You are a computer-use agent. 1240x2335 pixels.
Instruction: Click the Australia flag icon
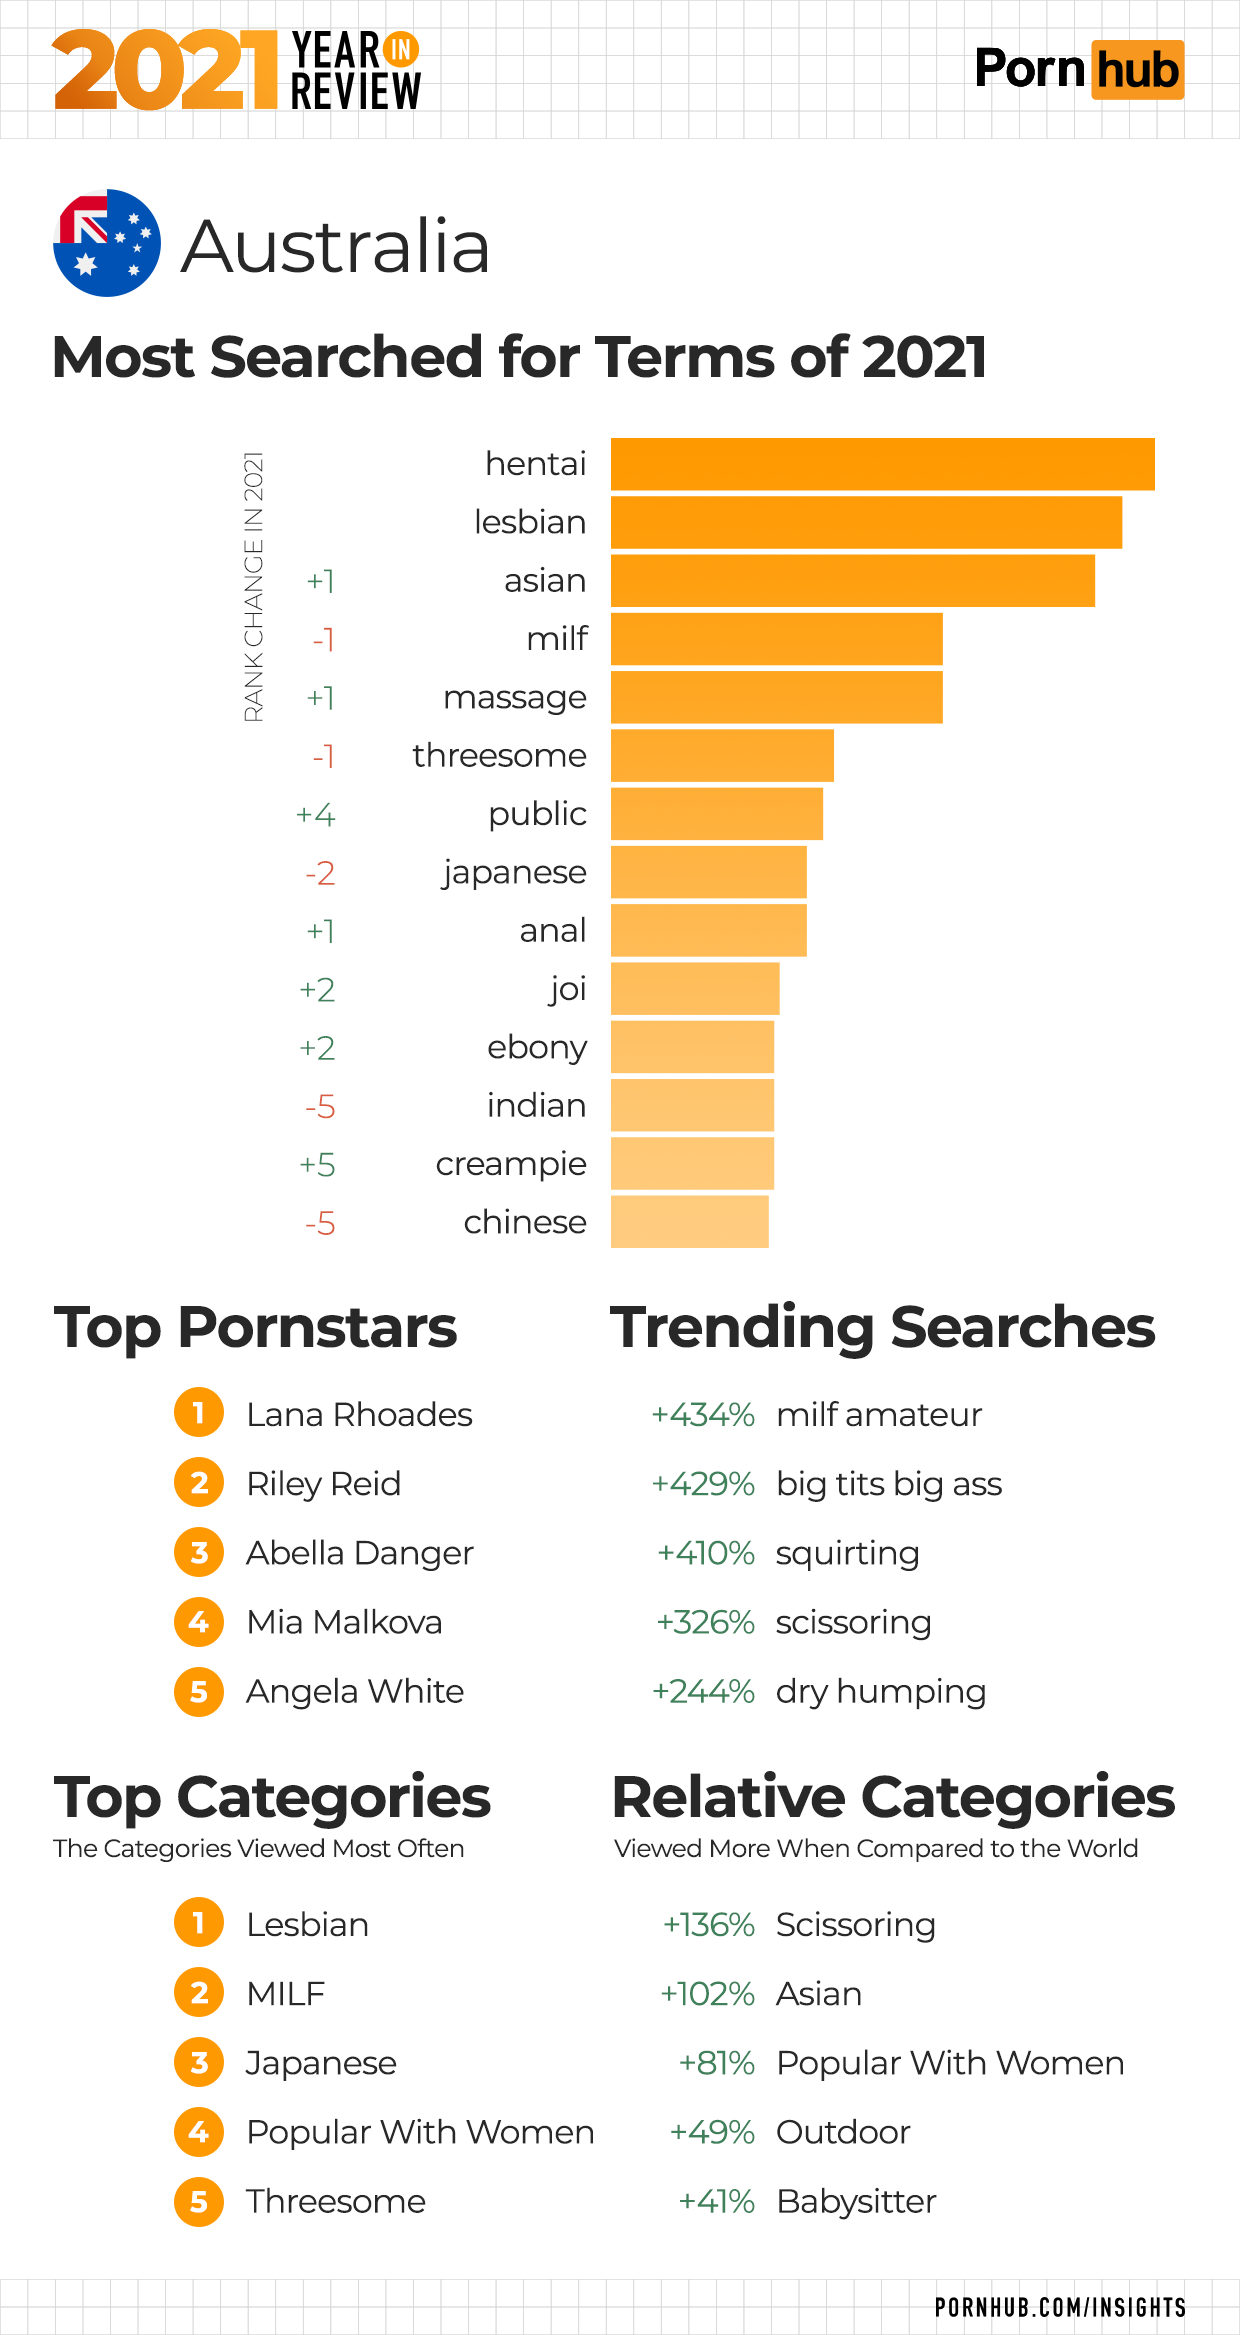[x=107, y=243]
